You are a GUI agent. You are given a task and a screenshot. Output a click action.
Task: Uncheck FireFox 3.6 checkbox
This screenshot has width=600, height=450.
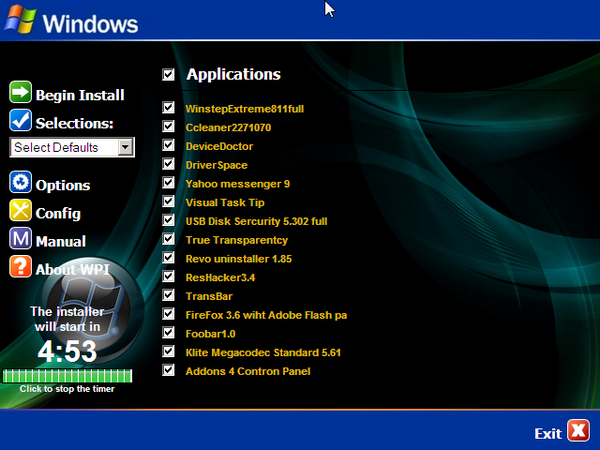coord(168,314)
